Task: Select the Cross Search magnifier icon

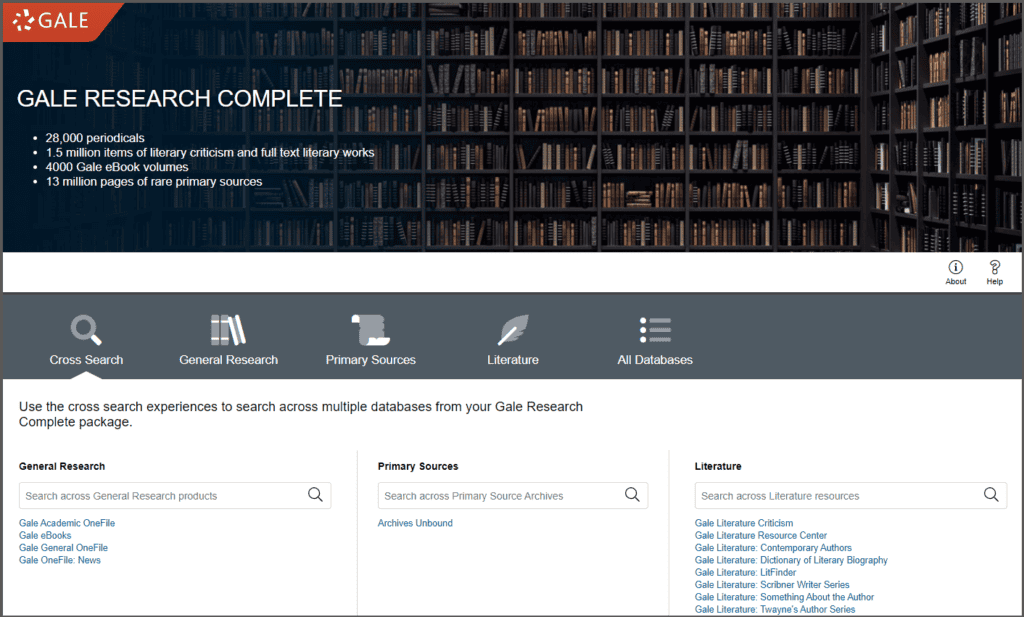Action: [x=86, y=330]
